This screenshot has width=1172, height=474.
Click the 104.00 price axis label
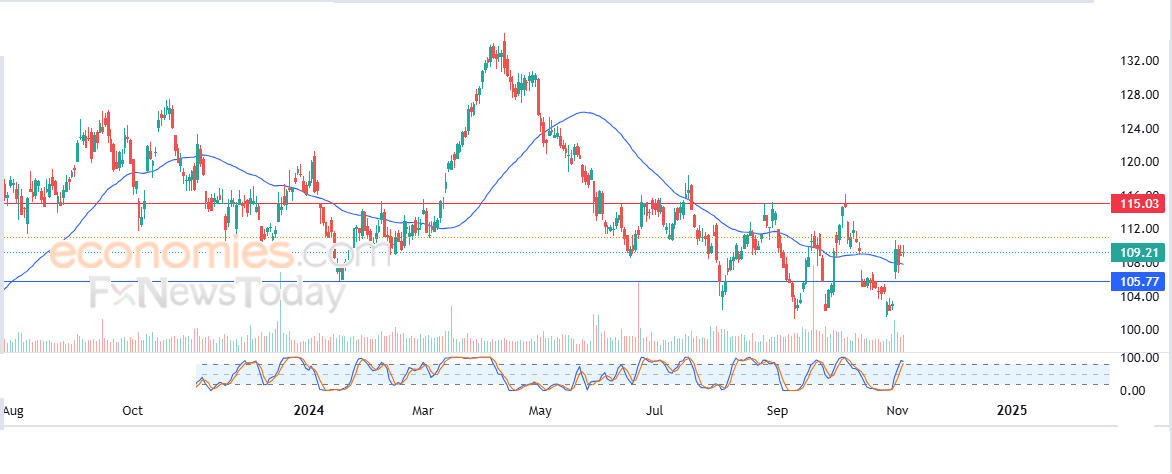pyautogui.click(x=1139, y=297)
